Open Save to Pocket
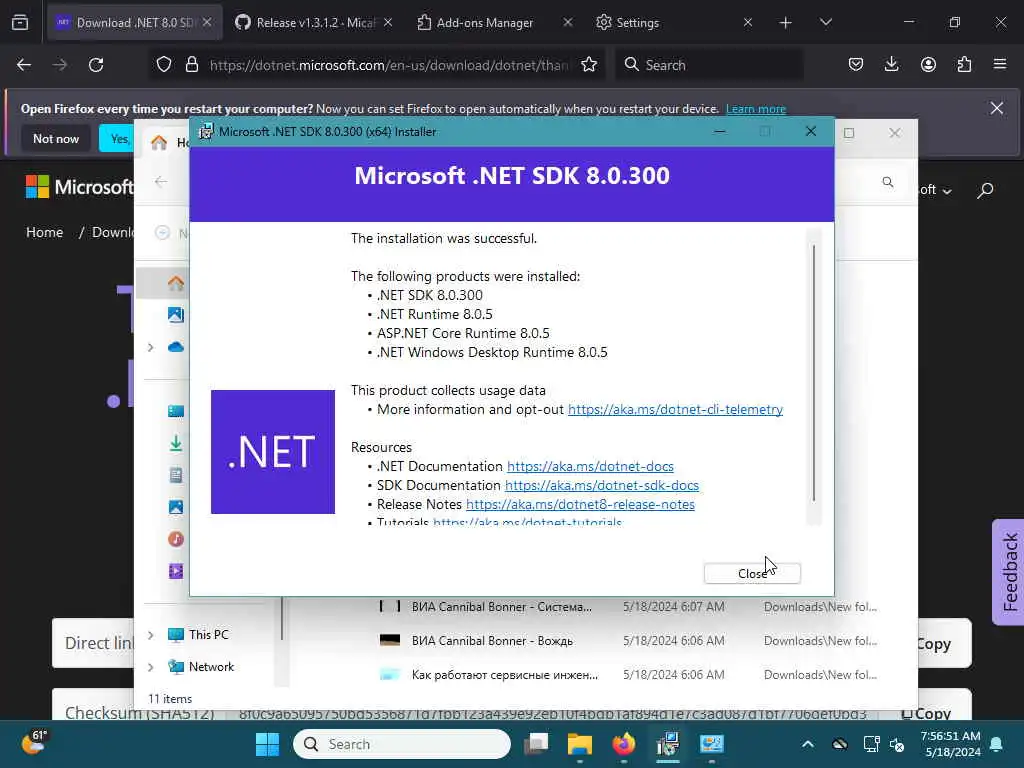 click(x=856, y=65)
